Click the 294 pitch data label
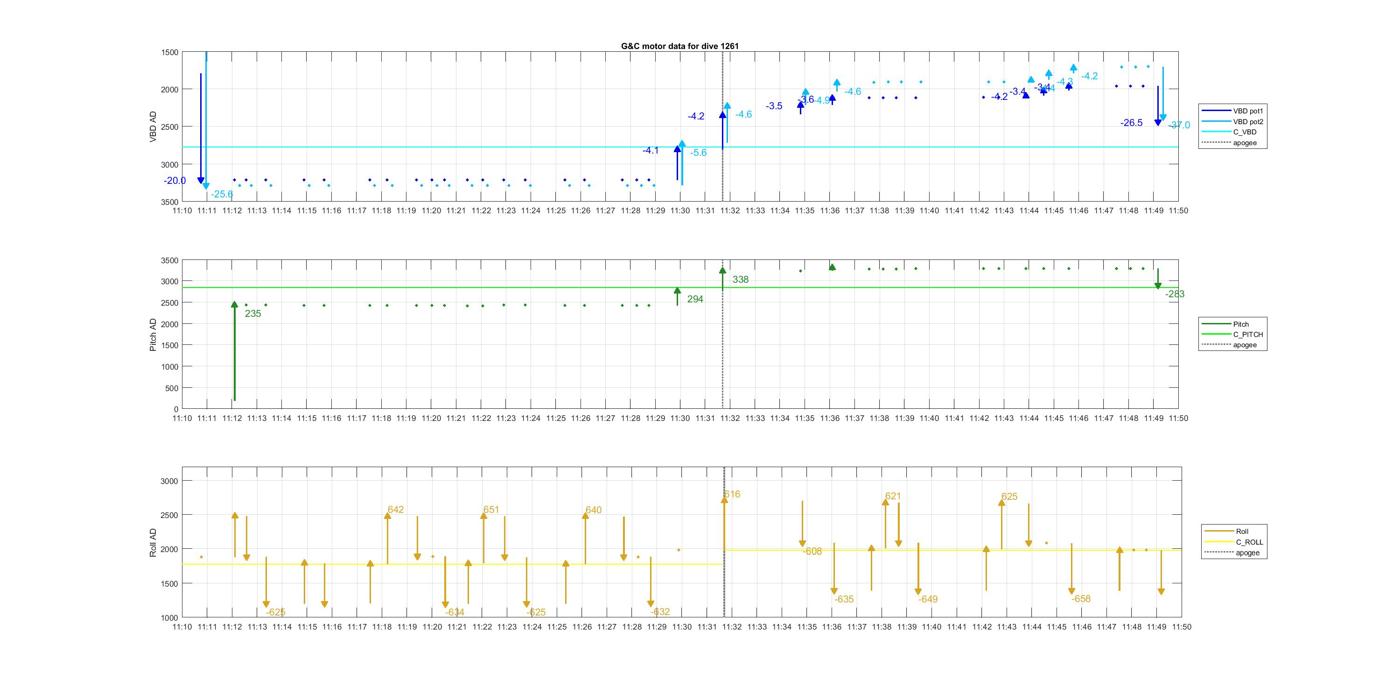The height and width of the screenshot is (693, 1400). 695,299
